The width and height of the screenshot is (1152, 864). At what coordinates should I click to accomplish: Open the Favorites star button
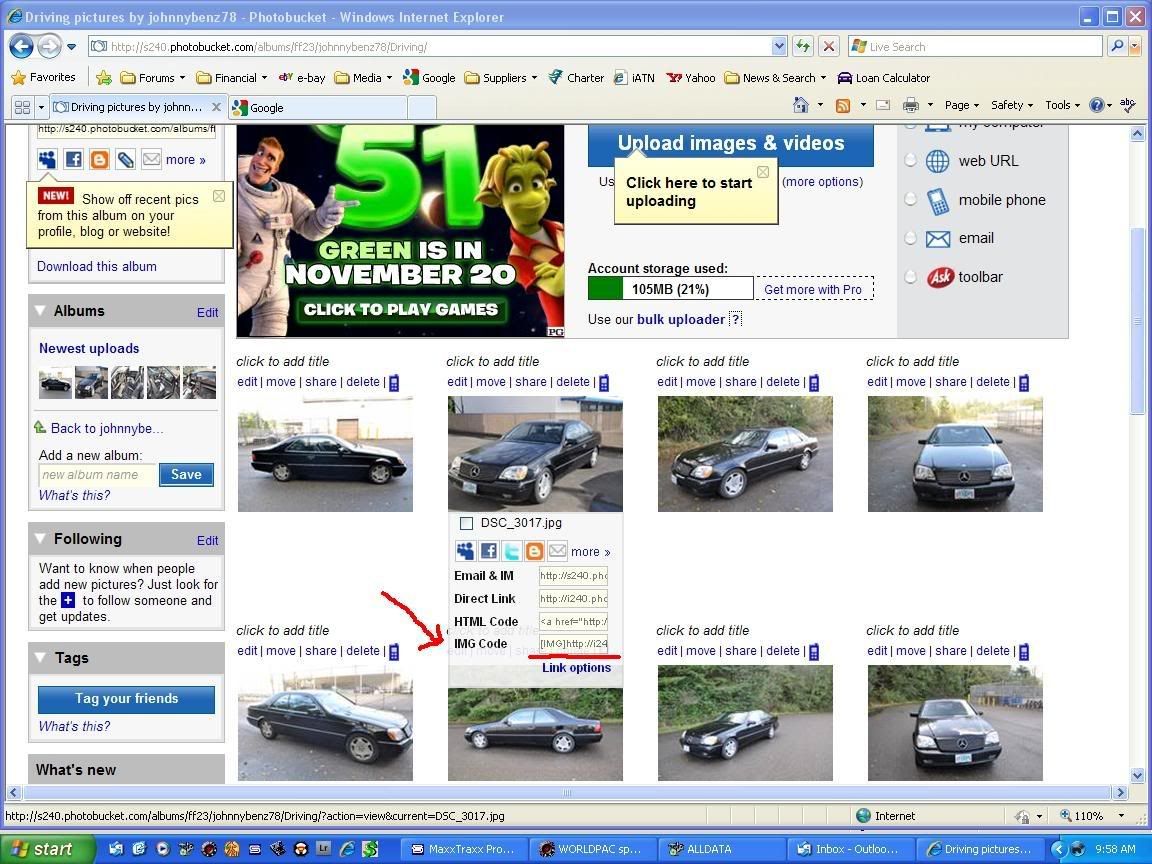point(43,77)
